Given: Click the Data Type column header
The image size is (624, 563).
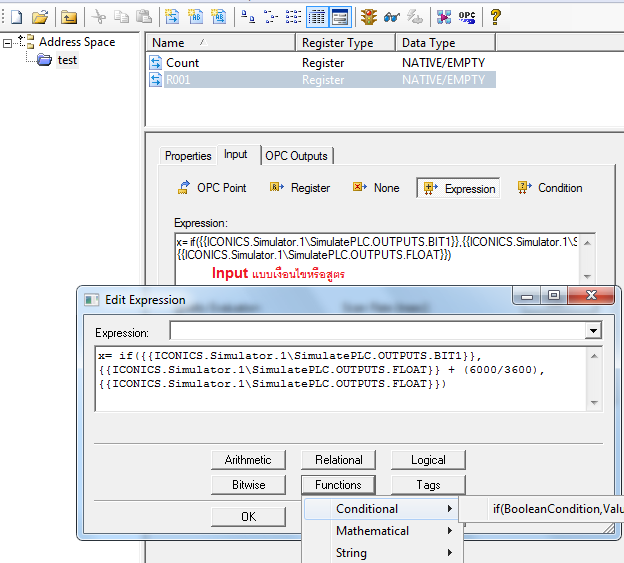Looking at the screenshot, I should [445, 43].
